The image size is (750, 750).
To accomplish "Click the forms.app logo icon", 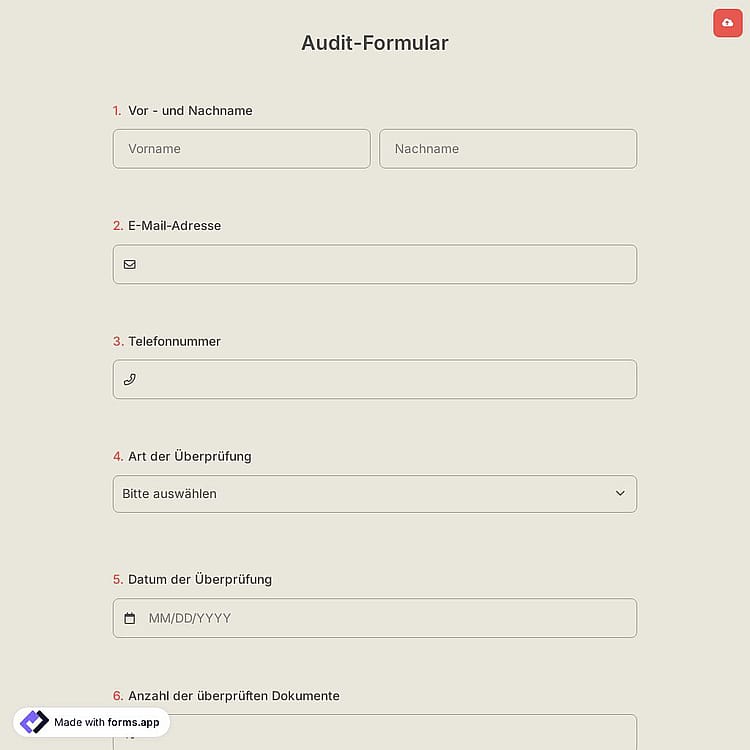I will point(34,722).
